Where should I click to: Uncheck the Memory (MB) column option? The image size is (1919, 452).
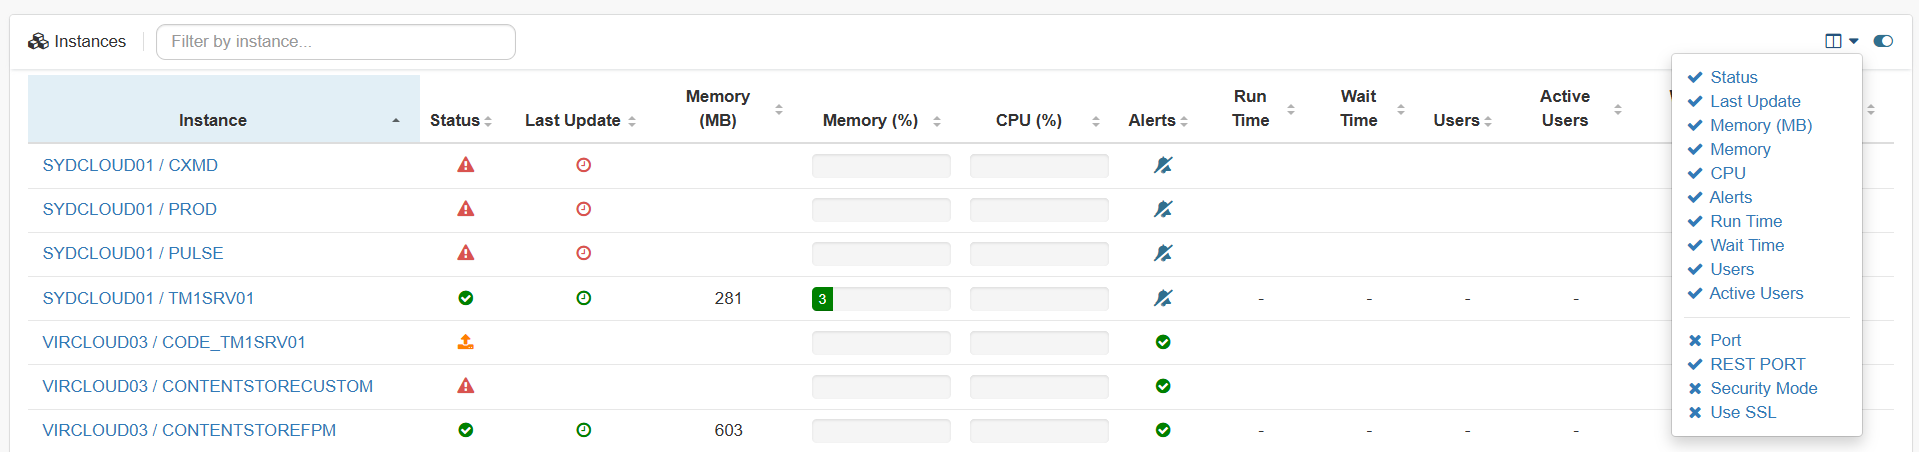(1750, 125)
